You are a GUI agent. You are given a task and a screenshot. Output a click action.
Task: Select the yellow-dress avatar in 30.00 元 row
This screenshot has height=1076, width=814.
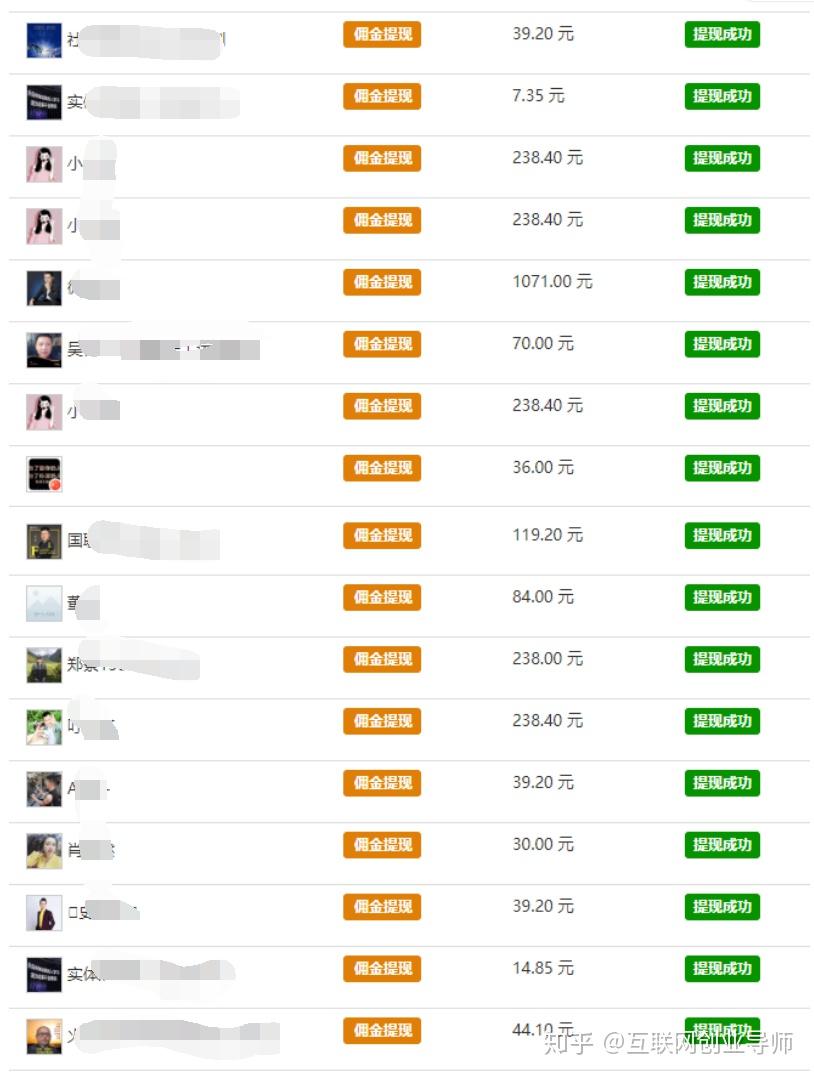[x=44, y=851]
